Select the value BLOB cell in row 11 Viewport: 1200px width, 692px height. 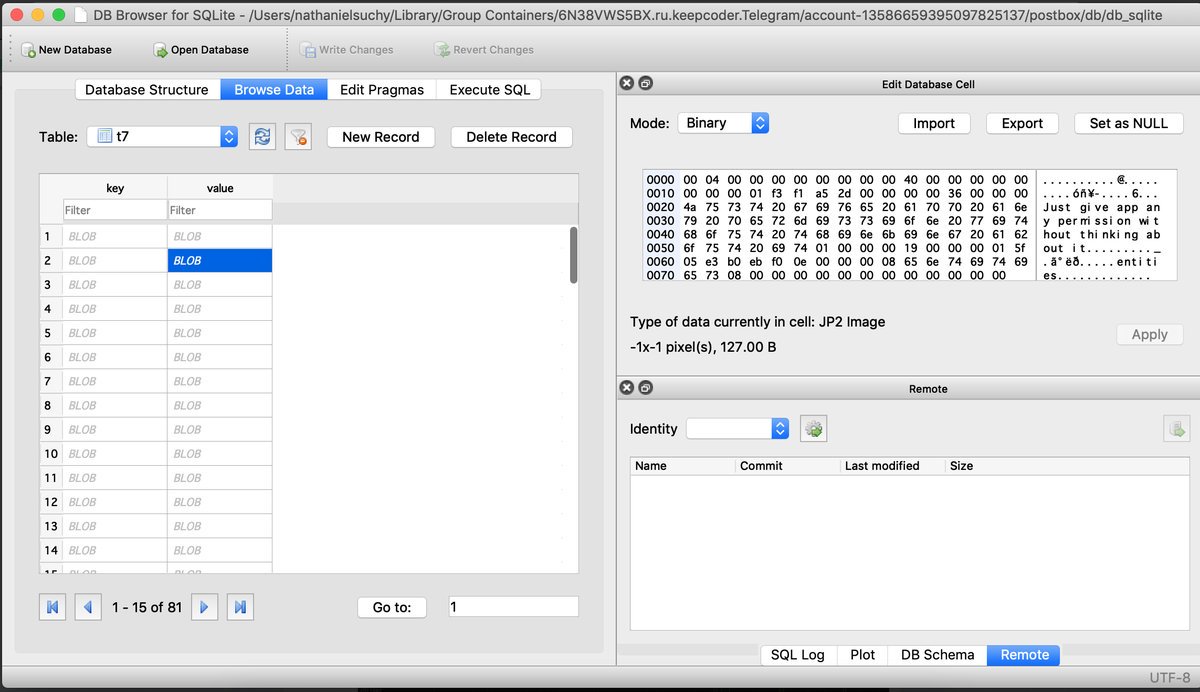(x=220, y=478)
